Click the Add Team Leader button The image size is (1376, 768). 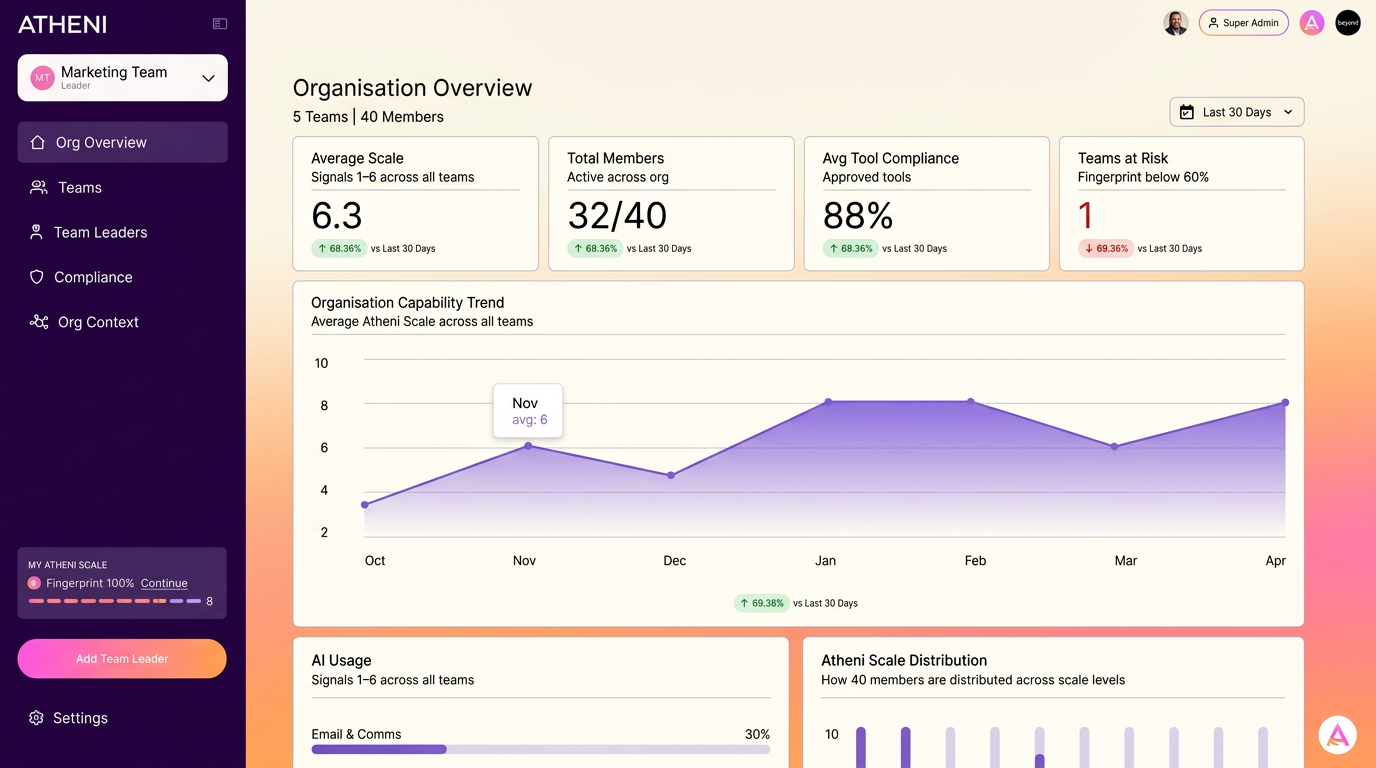coord(122,659)
